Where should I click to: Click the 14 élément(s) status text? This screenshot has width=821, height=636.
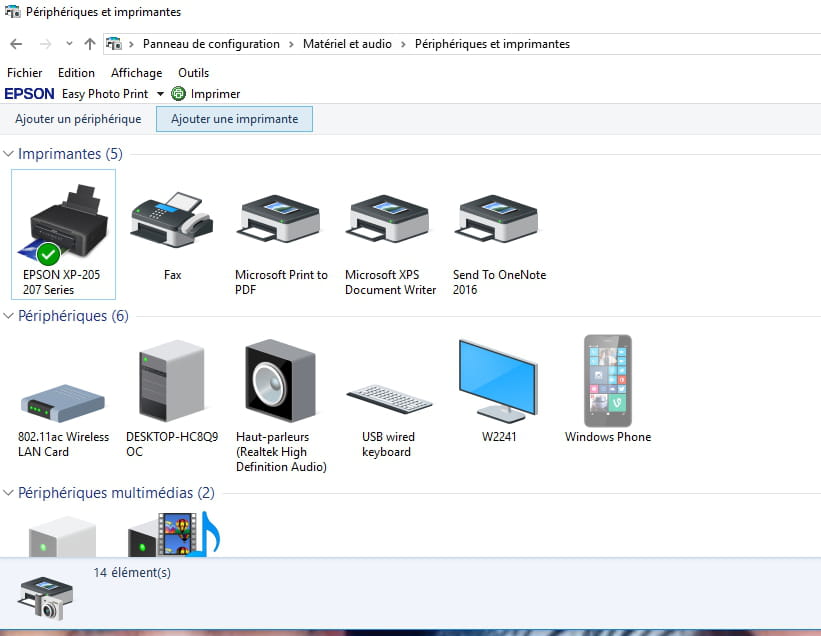click(132, 573)
